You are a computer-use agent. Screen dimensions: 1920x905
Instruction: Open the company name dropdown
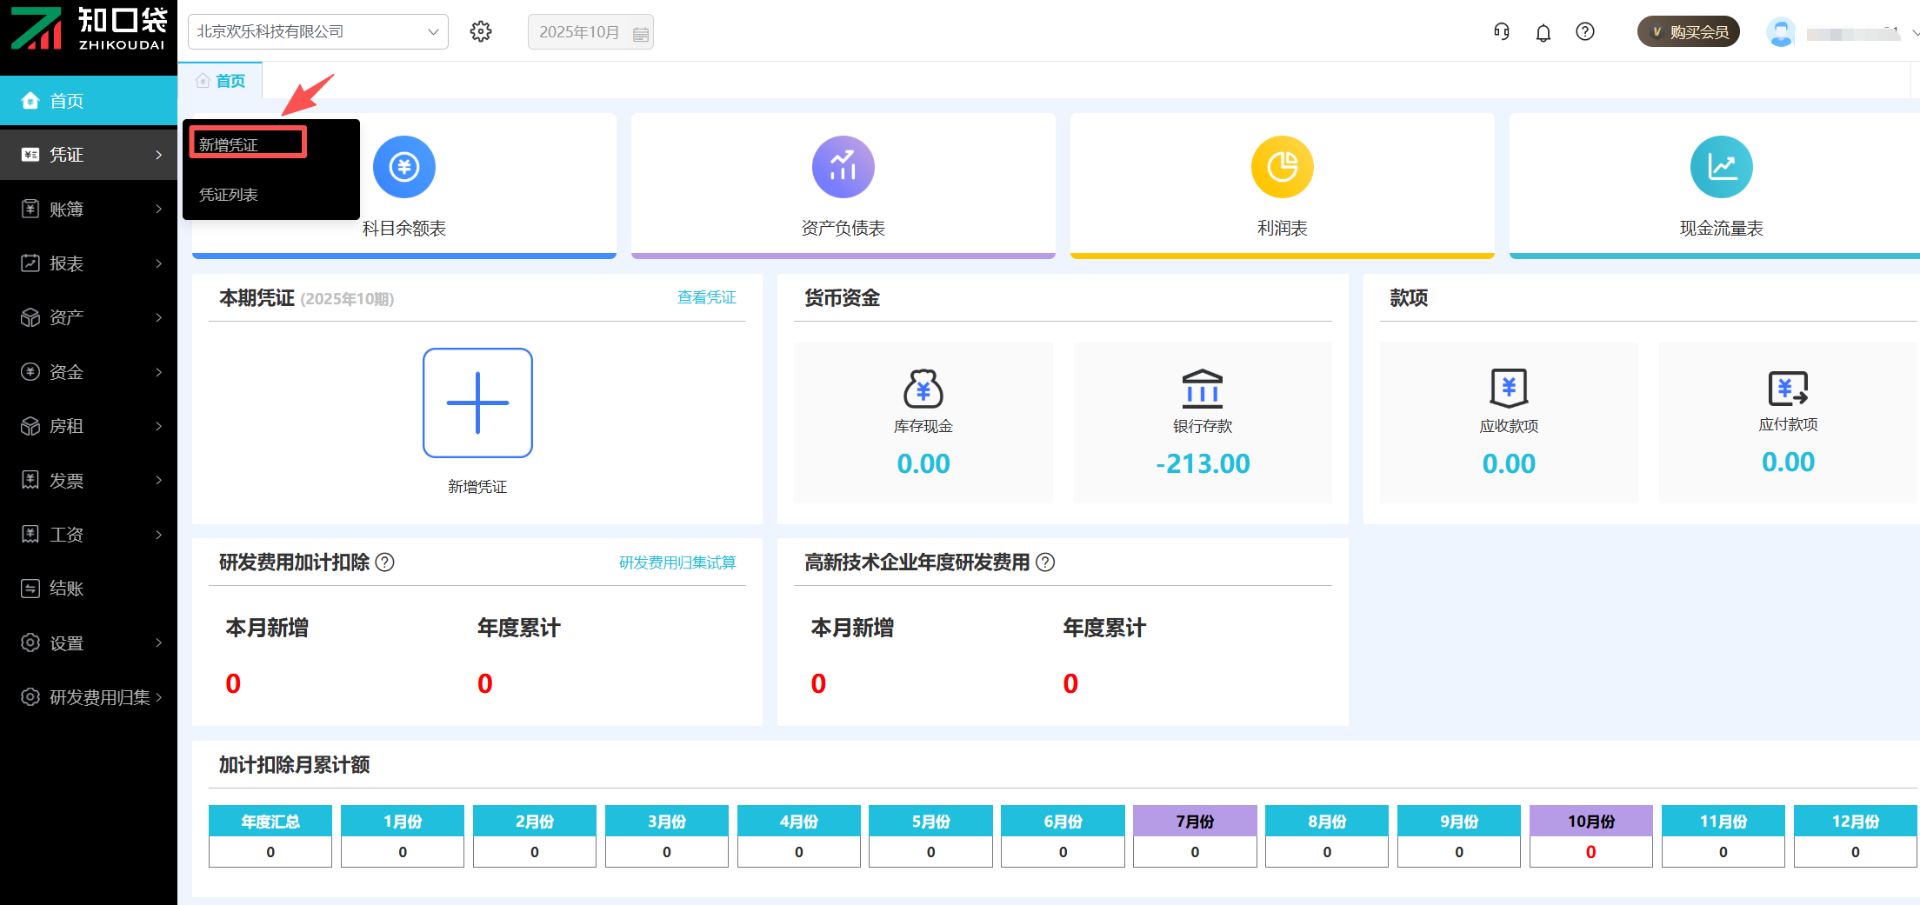pyautogui.click(x=318, y=32)
